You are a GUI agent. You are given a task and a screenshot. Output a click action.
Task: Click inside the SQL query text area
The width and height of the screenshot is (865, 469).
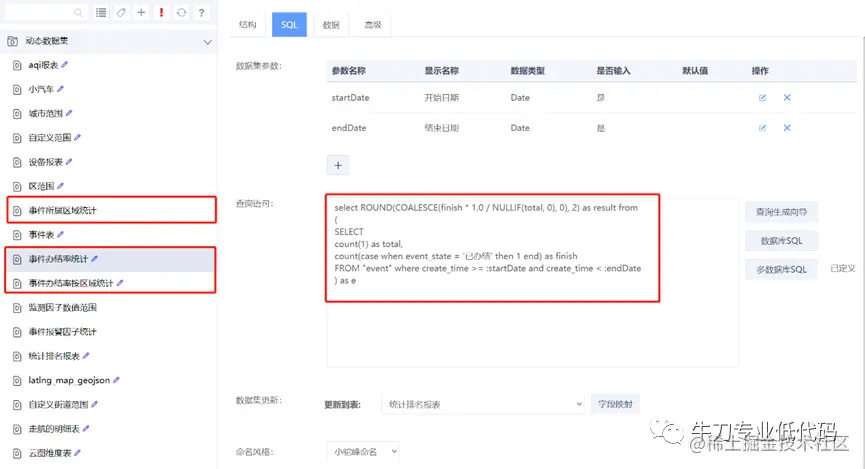(x=532, y=281)
